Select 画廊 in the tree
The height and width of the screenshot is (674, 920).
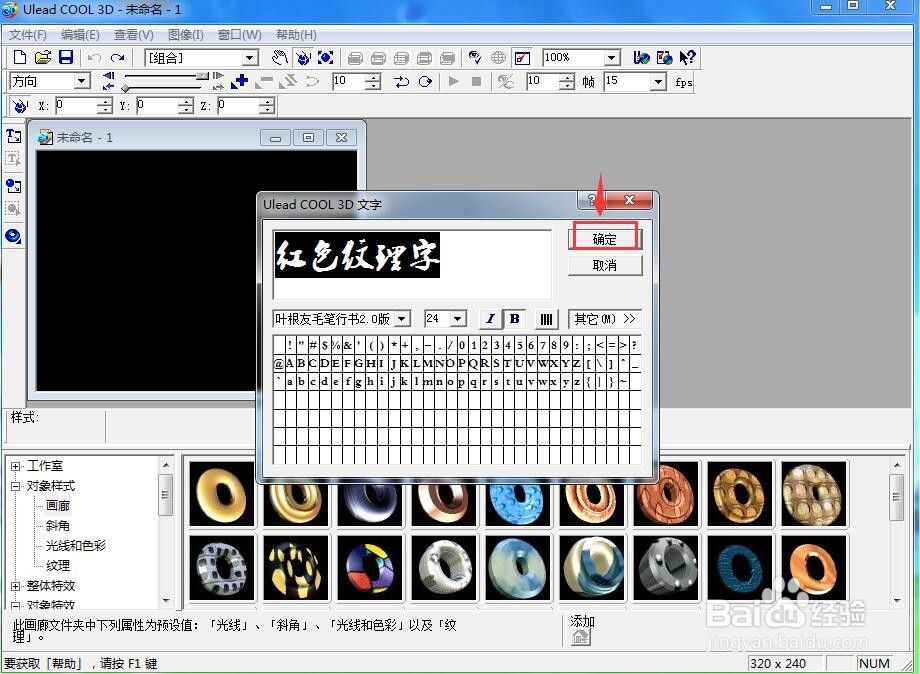58,506
